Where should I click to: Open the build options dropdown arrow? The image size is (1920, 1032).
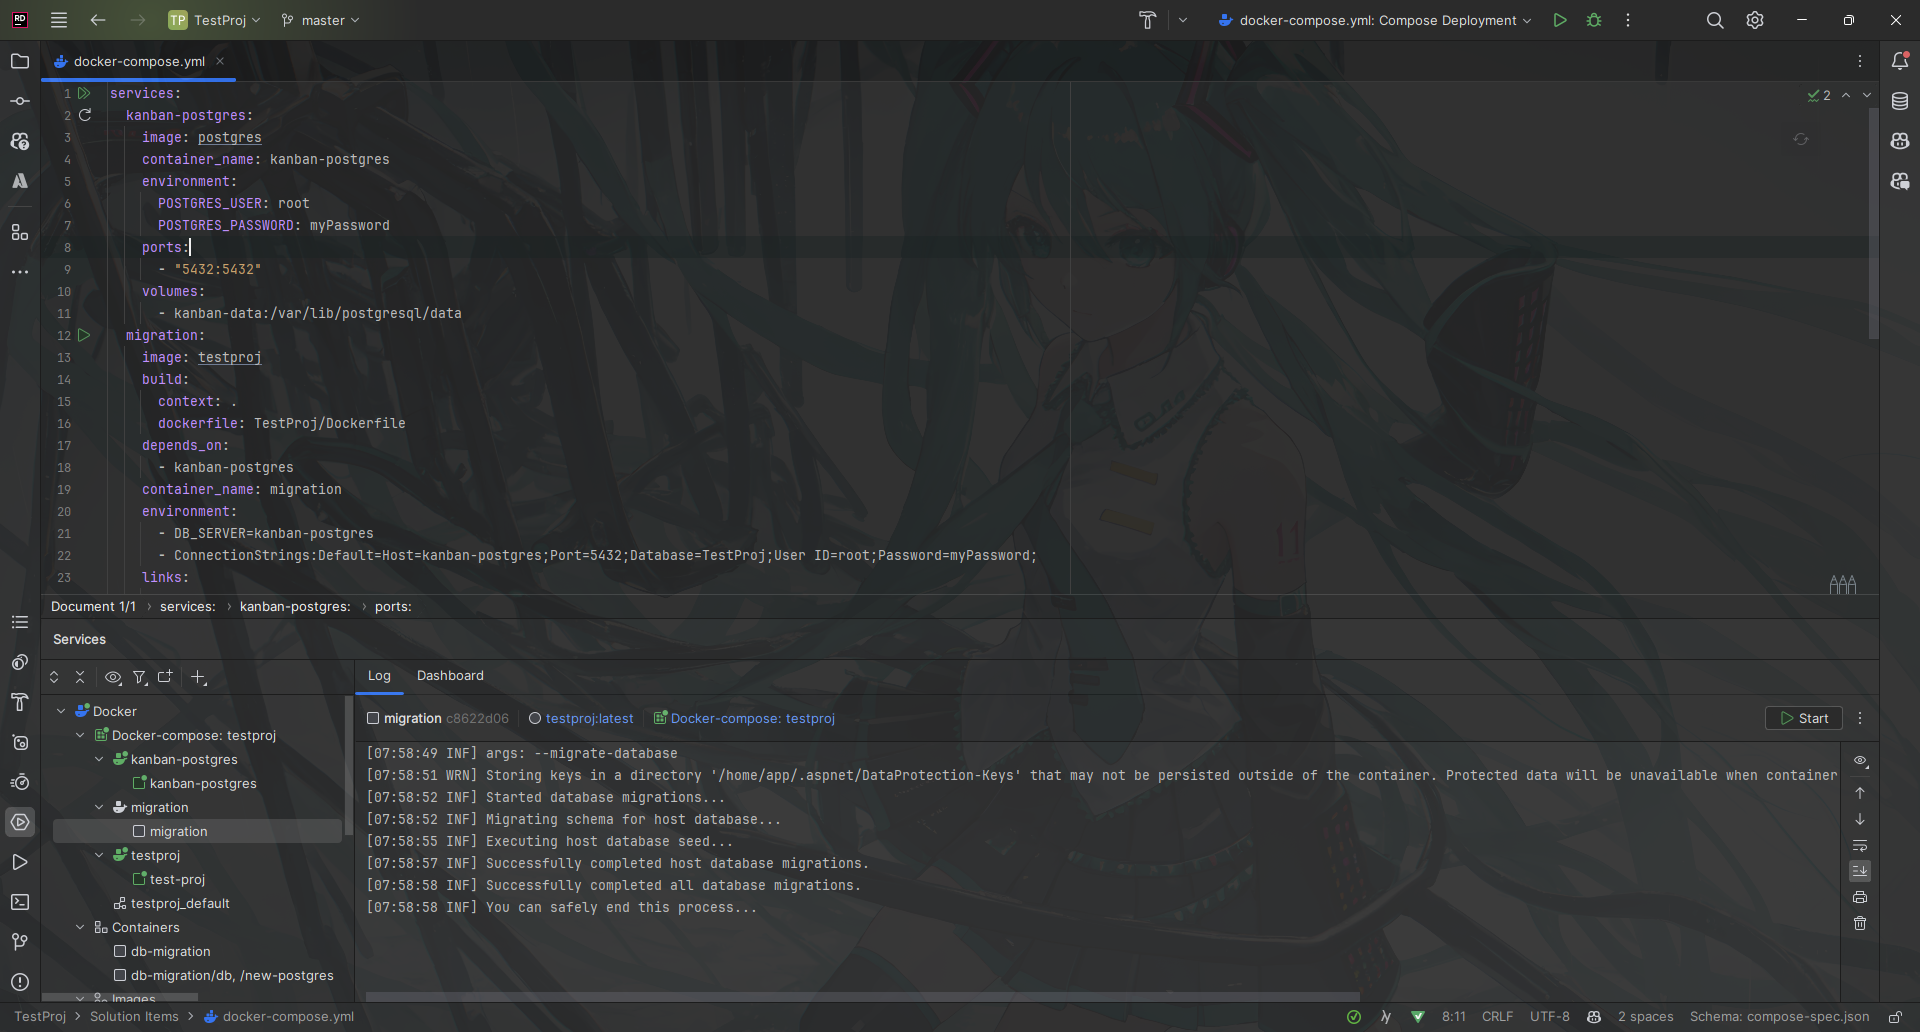click(x=1183, y=20)
